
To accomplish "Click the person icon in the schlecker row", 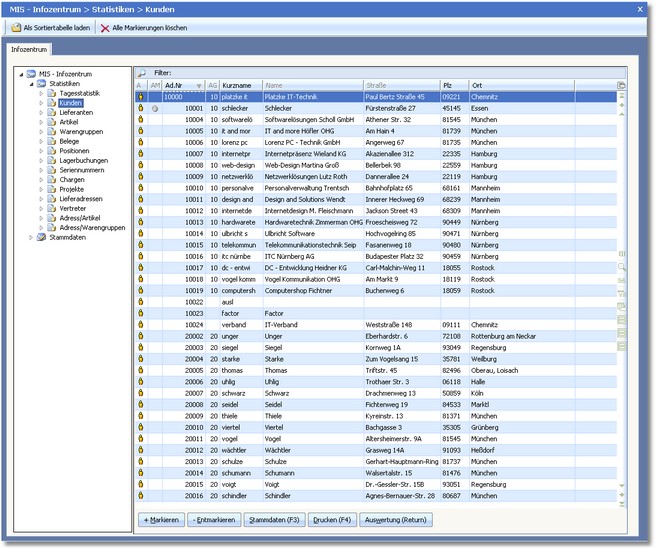I will 140,108.
